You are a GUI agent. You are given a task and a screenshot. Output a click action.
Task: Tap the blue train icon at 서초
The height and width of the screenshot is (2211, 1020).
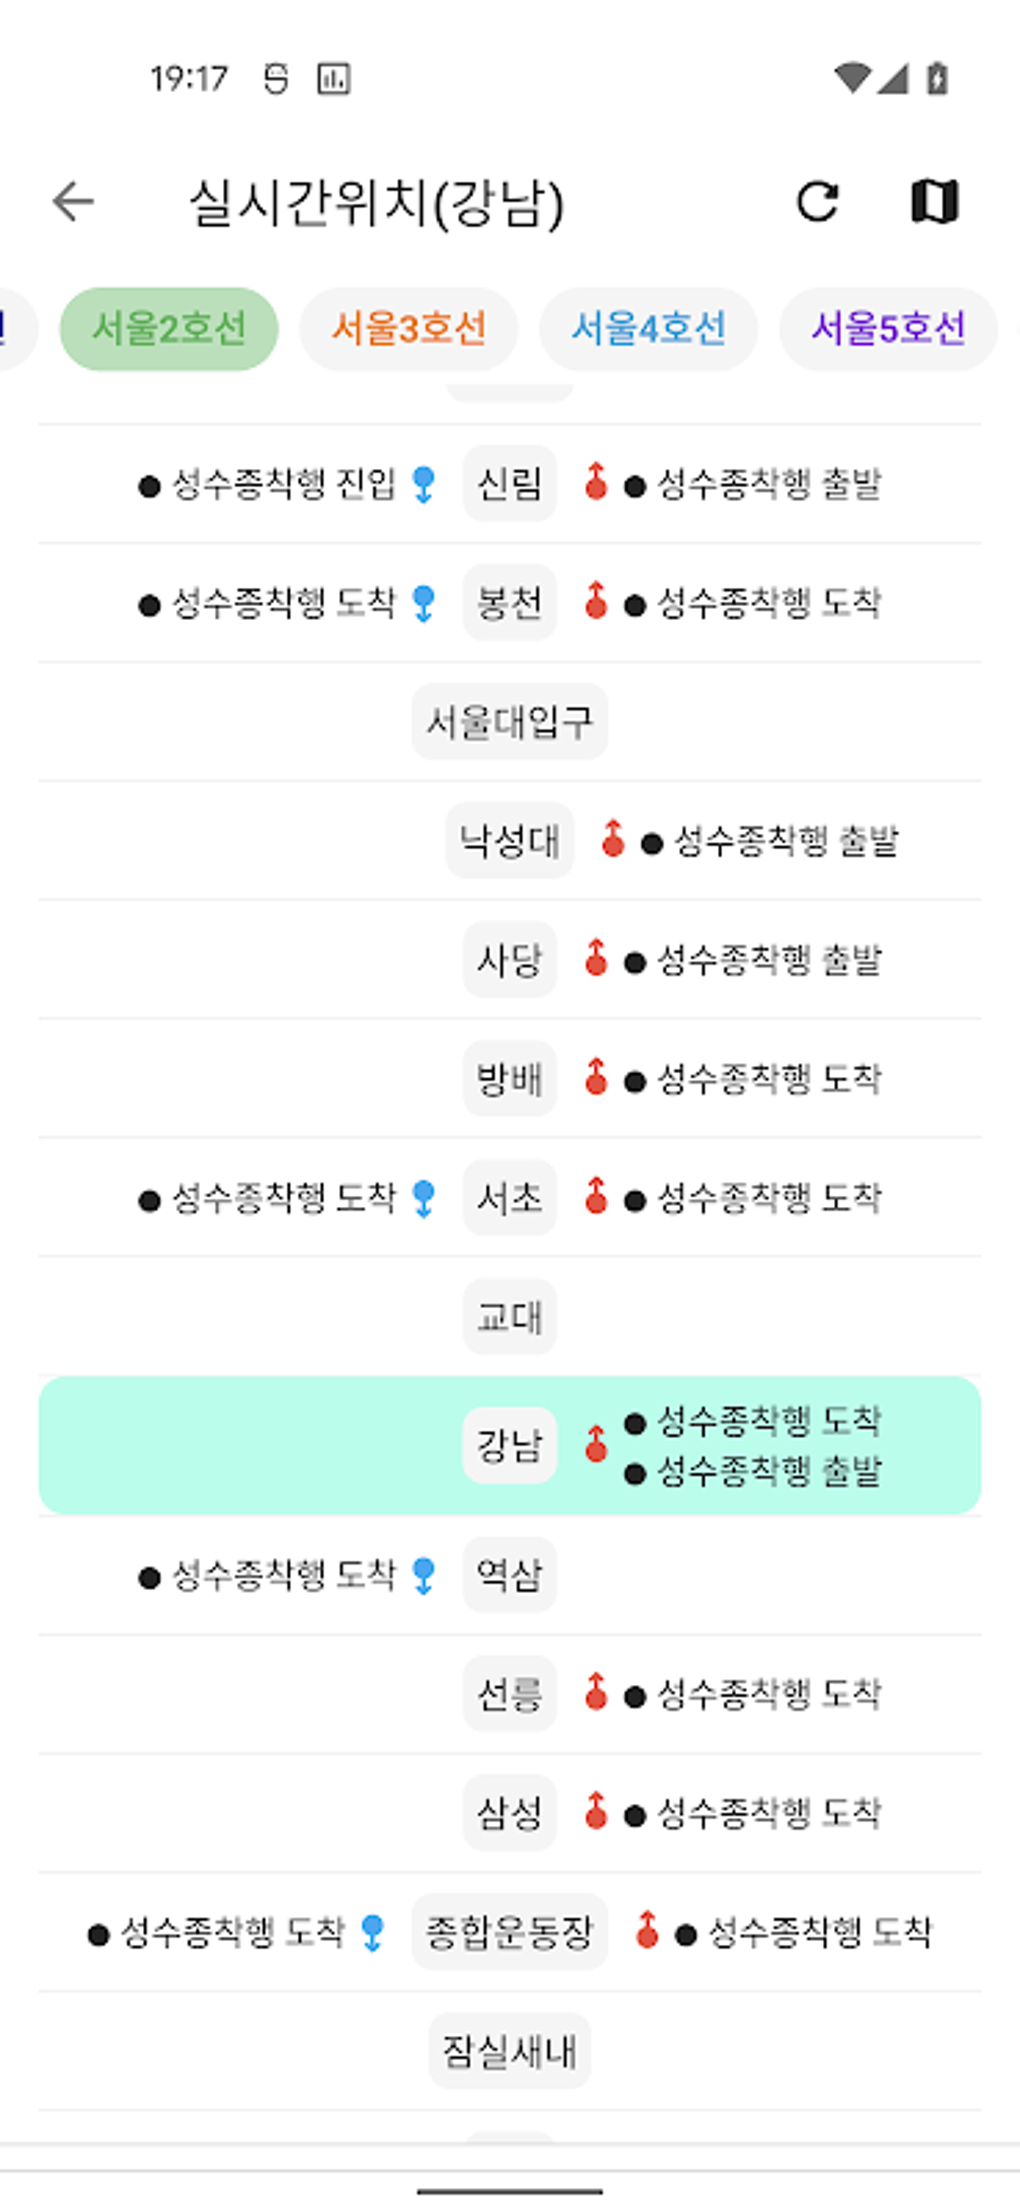pyautogui.click(x=424, y=1198)
